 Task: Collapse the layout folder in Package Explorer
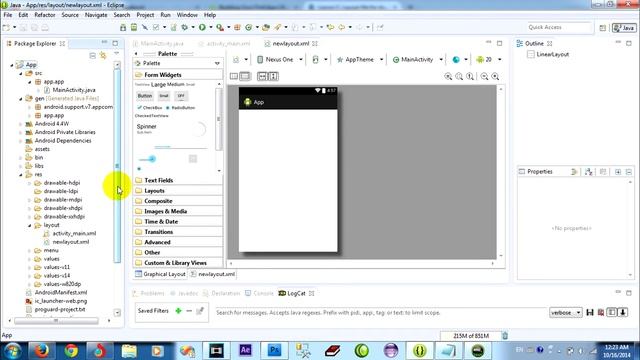point(30,225)
